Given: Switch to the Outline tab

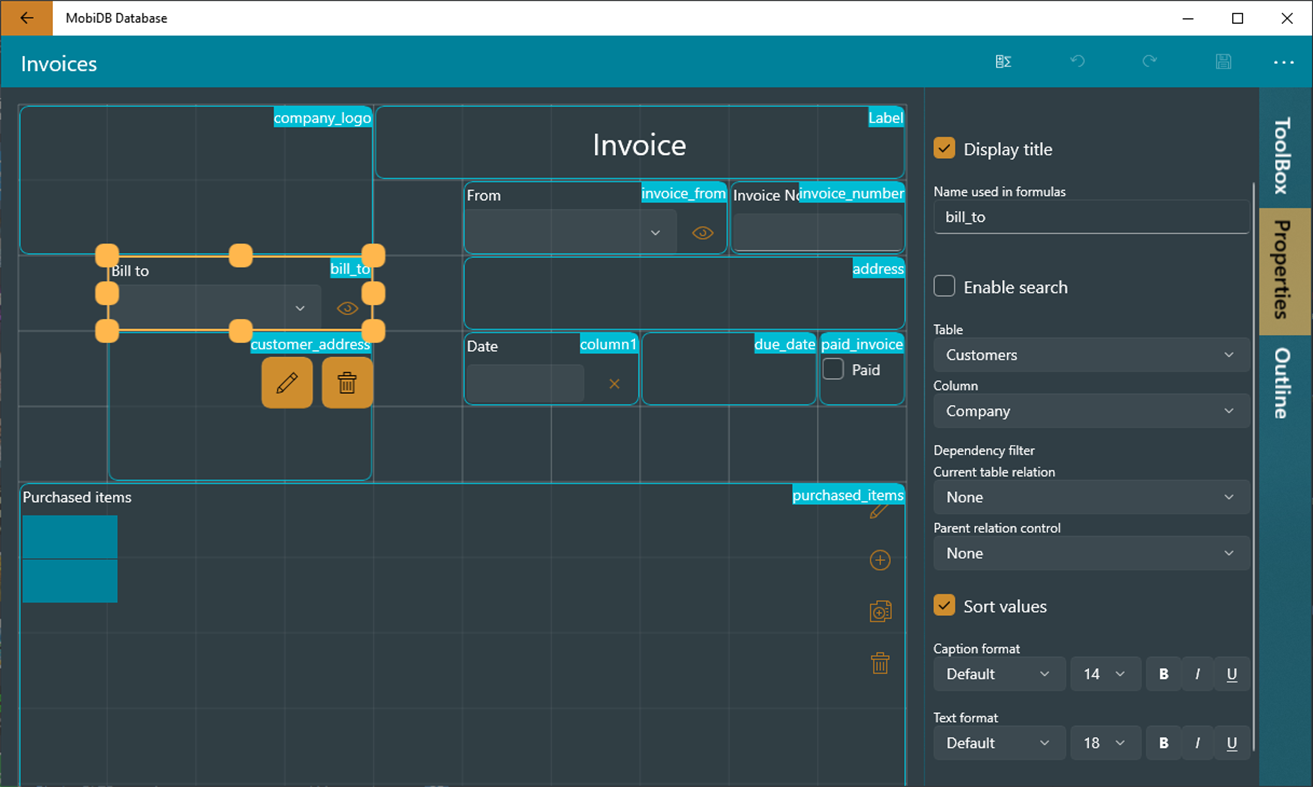Looking at the screenshot, I should (x=1284, y=383).
